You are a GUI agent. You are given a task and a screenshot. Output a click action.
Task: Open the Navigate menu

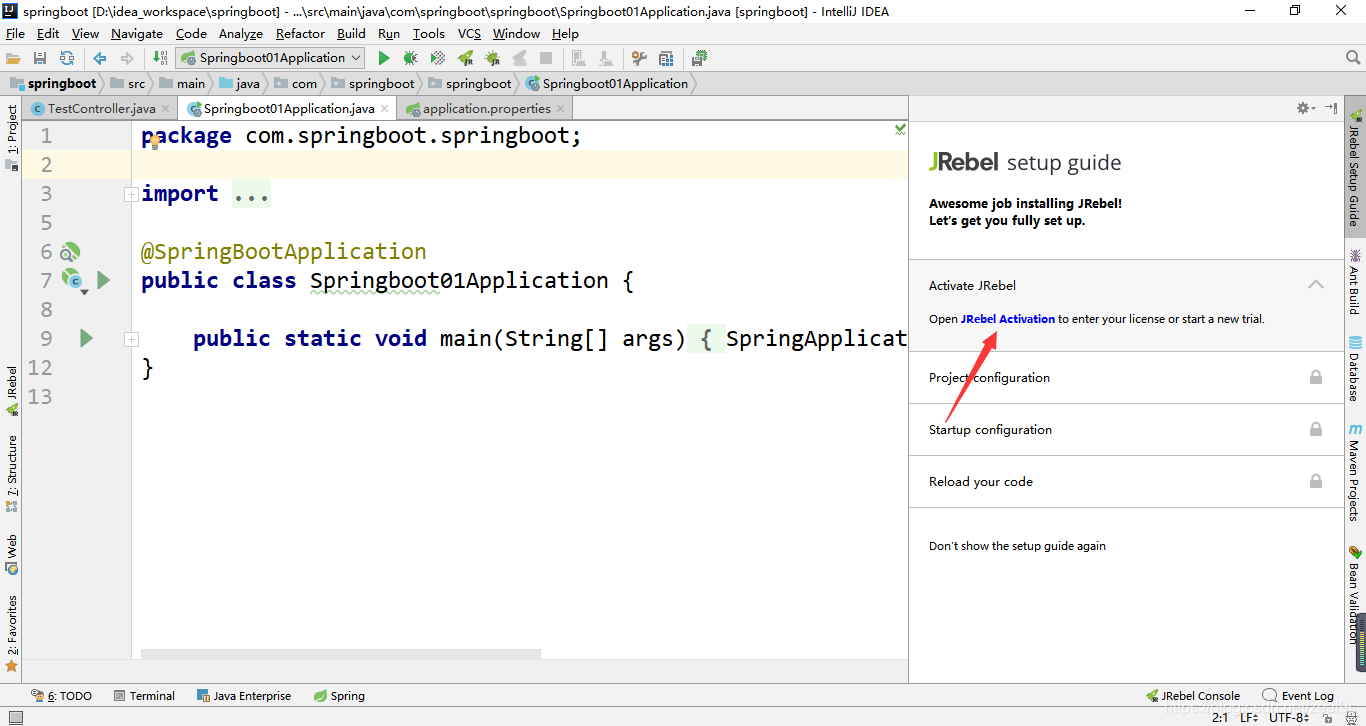pos(137,33)
